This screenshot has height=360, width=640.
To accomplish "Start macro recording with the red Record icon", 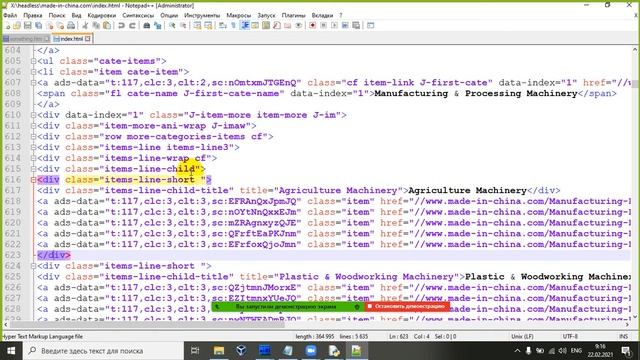I will coord(312,25).
